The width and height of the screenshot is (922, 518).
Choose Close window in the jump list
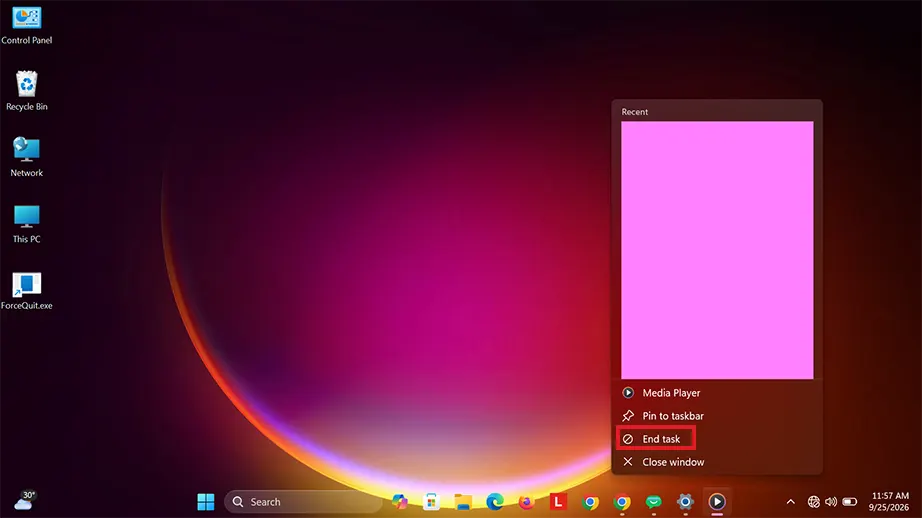pos(717,462)
